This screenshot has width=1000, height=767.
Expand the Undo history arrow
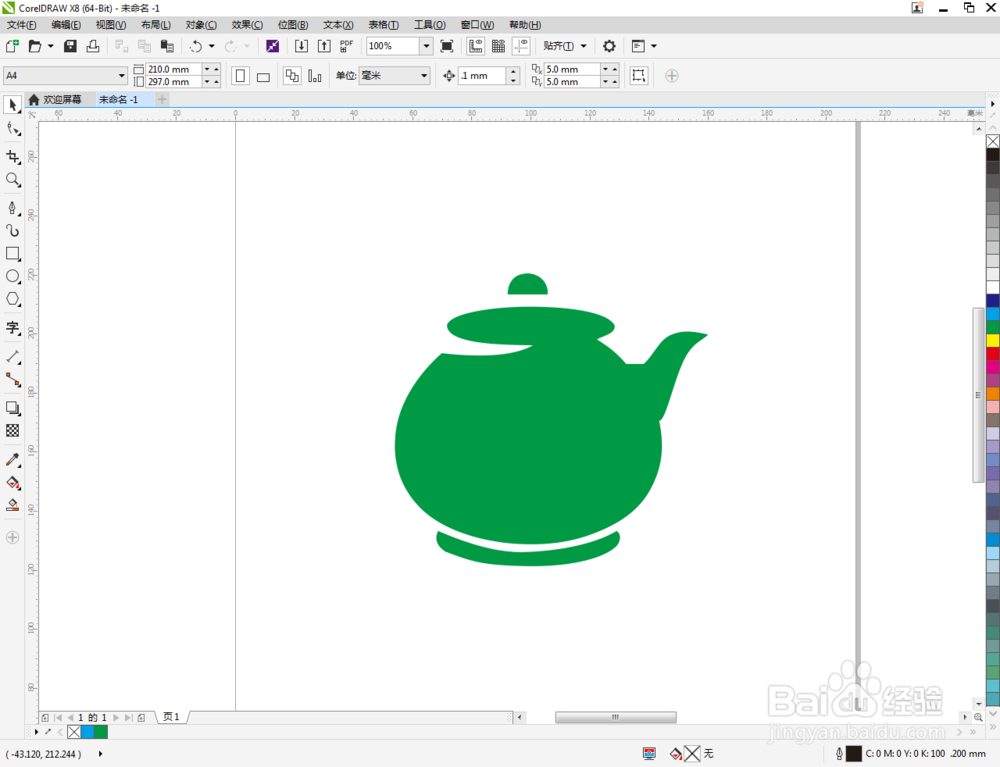[212, 46]
